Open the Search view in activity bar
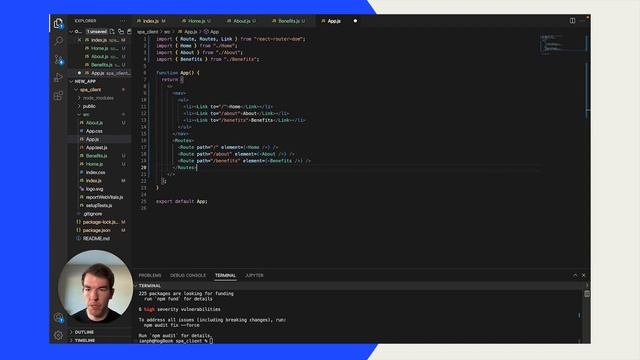This screenshot has width=640, height=360. [x=58, y=41]
